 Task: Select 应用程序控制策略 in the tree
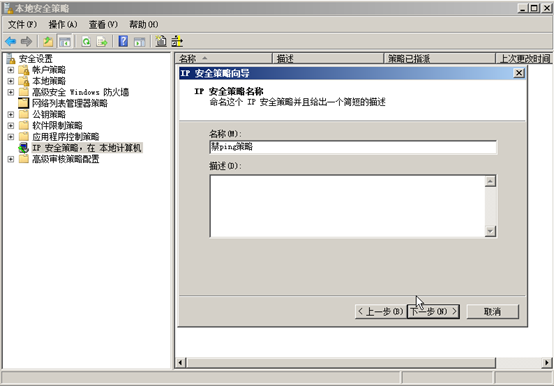point(65,137)
